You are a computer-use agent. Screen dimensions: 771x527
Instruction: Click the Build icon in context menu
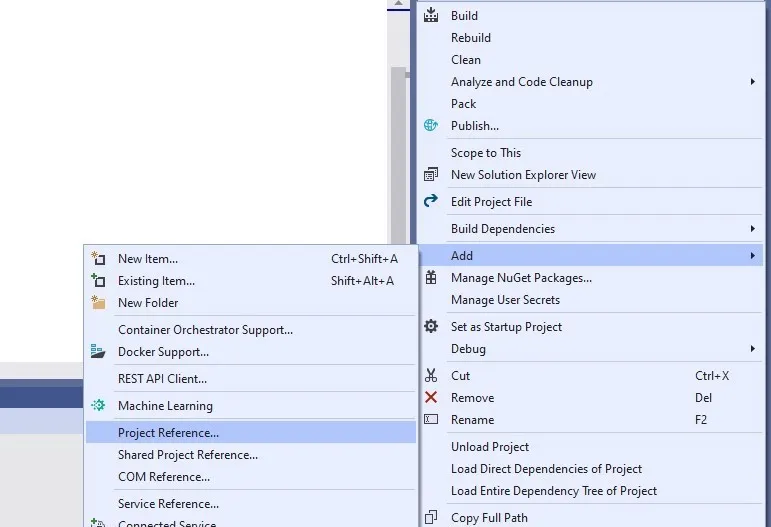(431, 15)
